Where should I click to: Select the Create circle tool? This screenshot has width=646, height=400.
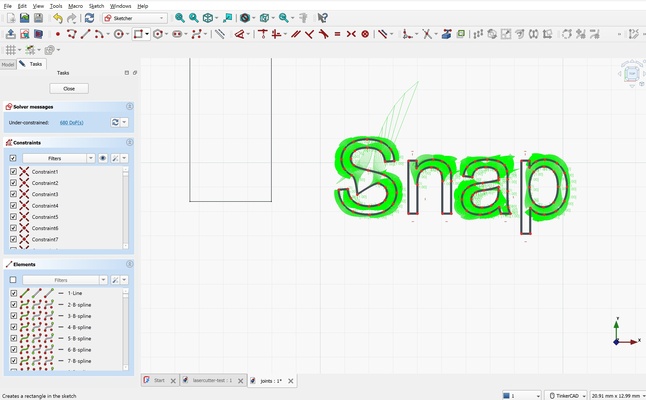(x=119, y=34)
